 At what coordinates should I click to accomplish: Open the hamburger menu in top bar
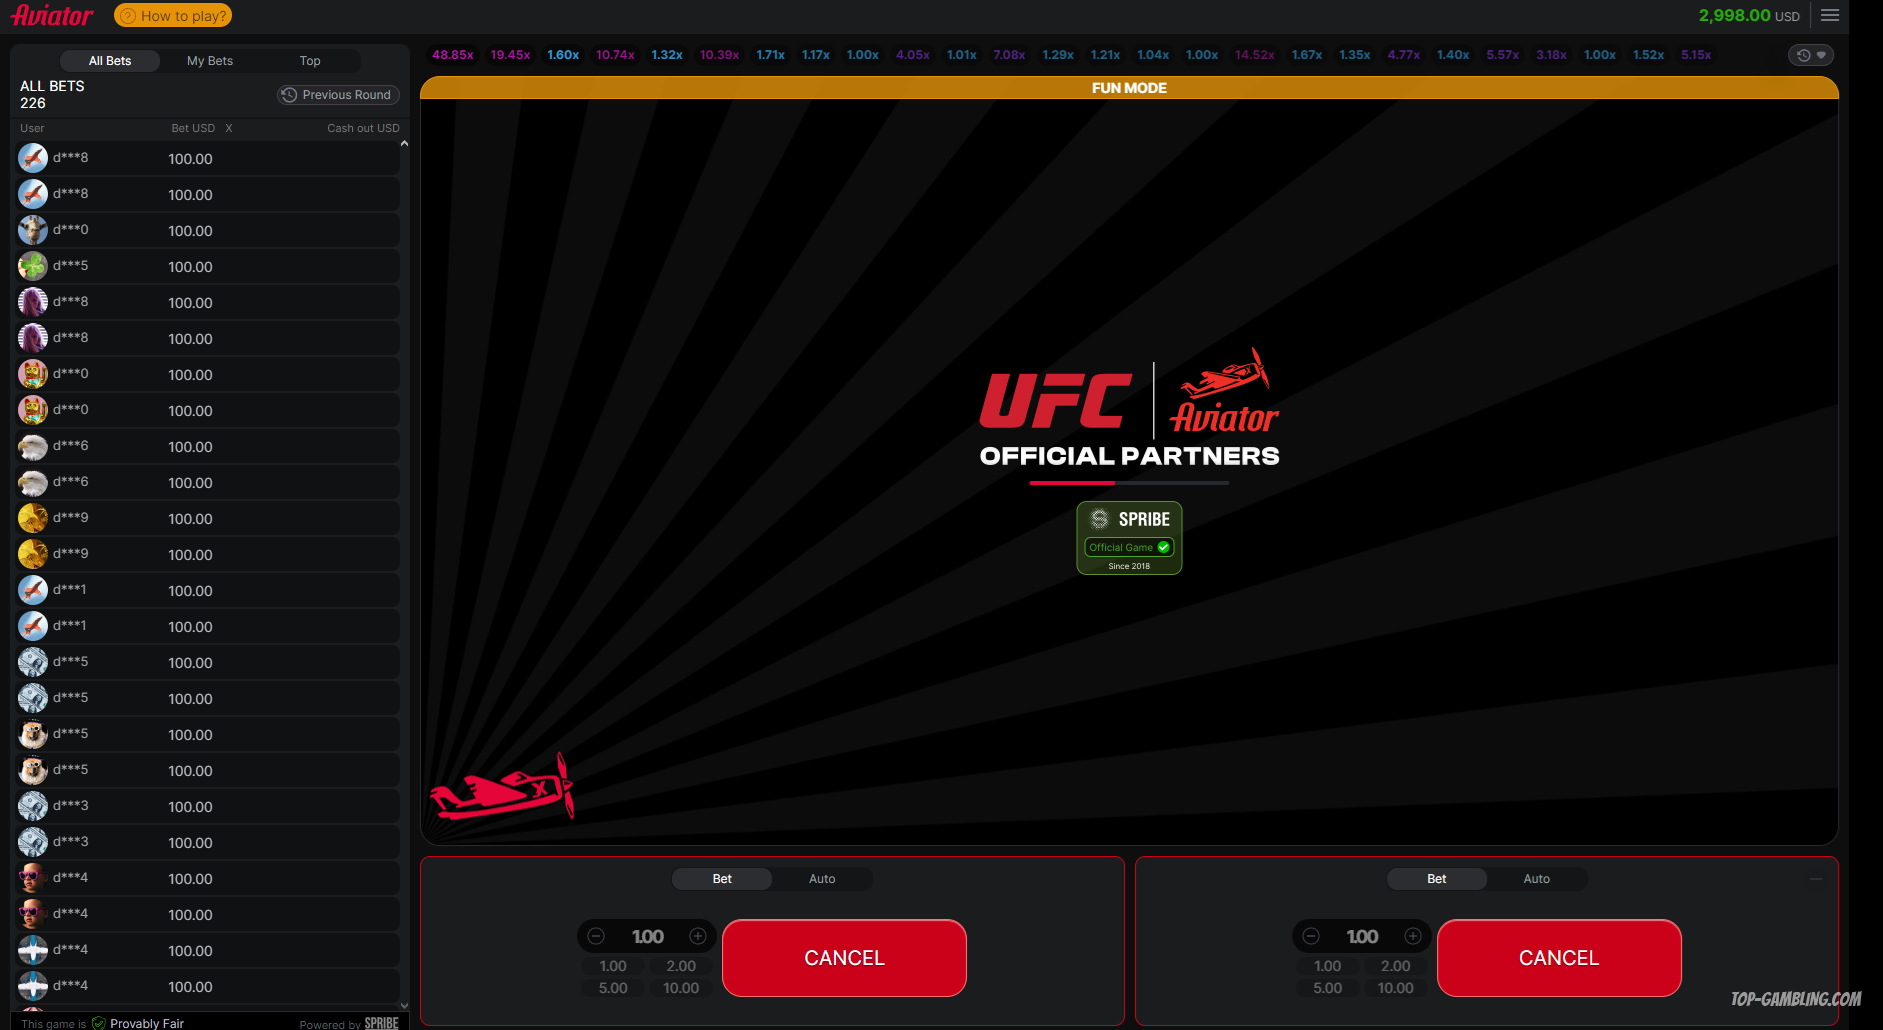[1830, 15]
